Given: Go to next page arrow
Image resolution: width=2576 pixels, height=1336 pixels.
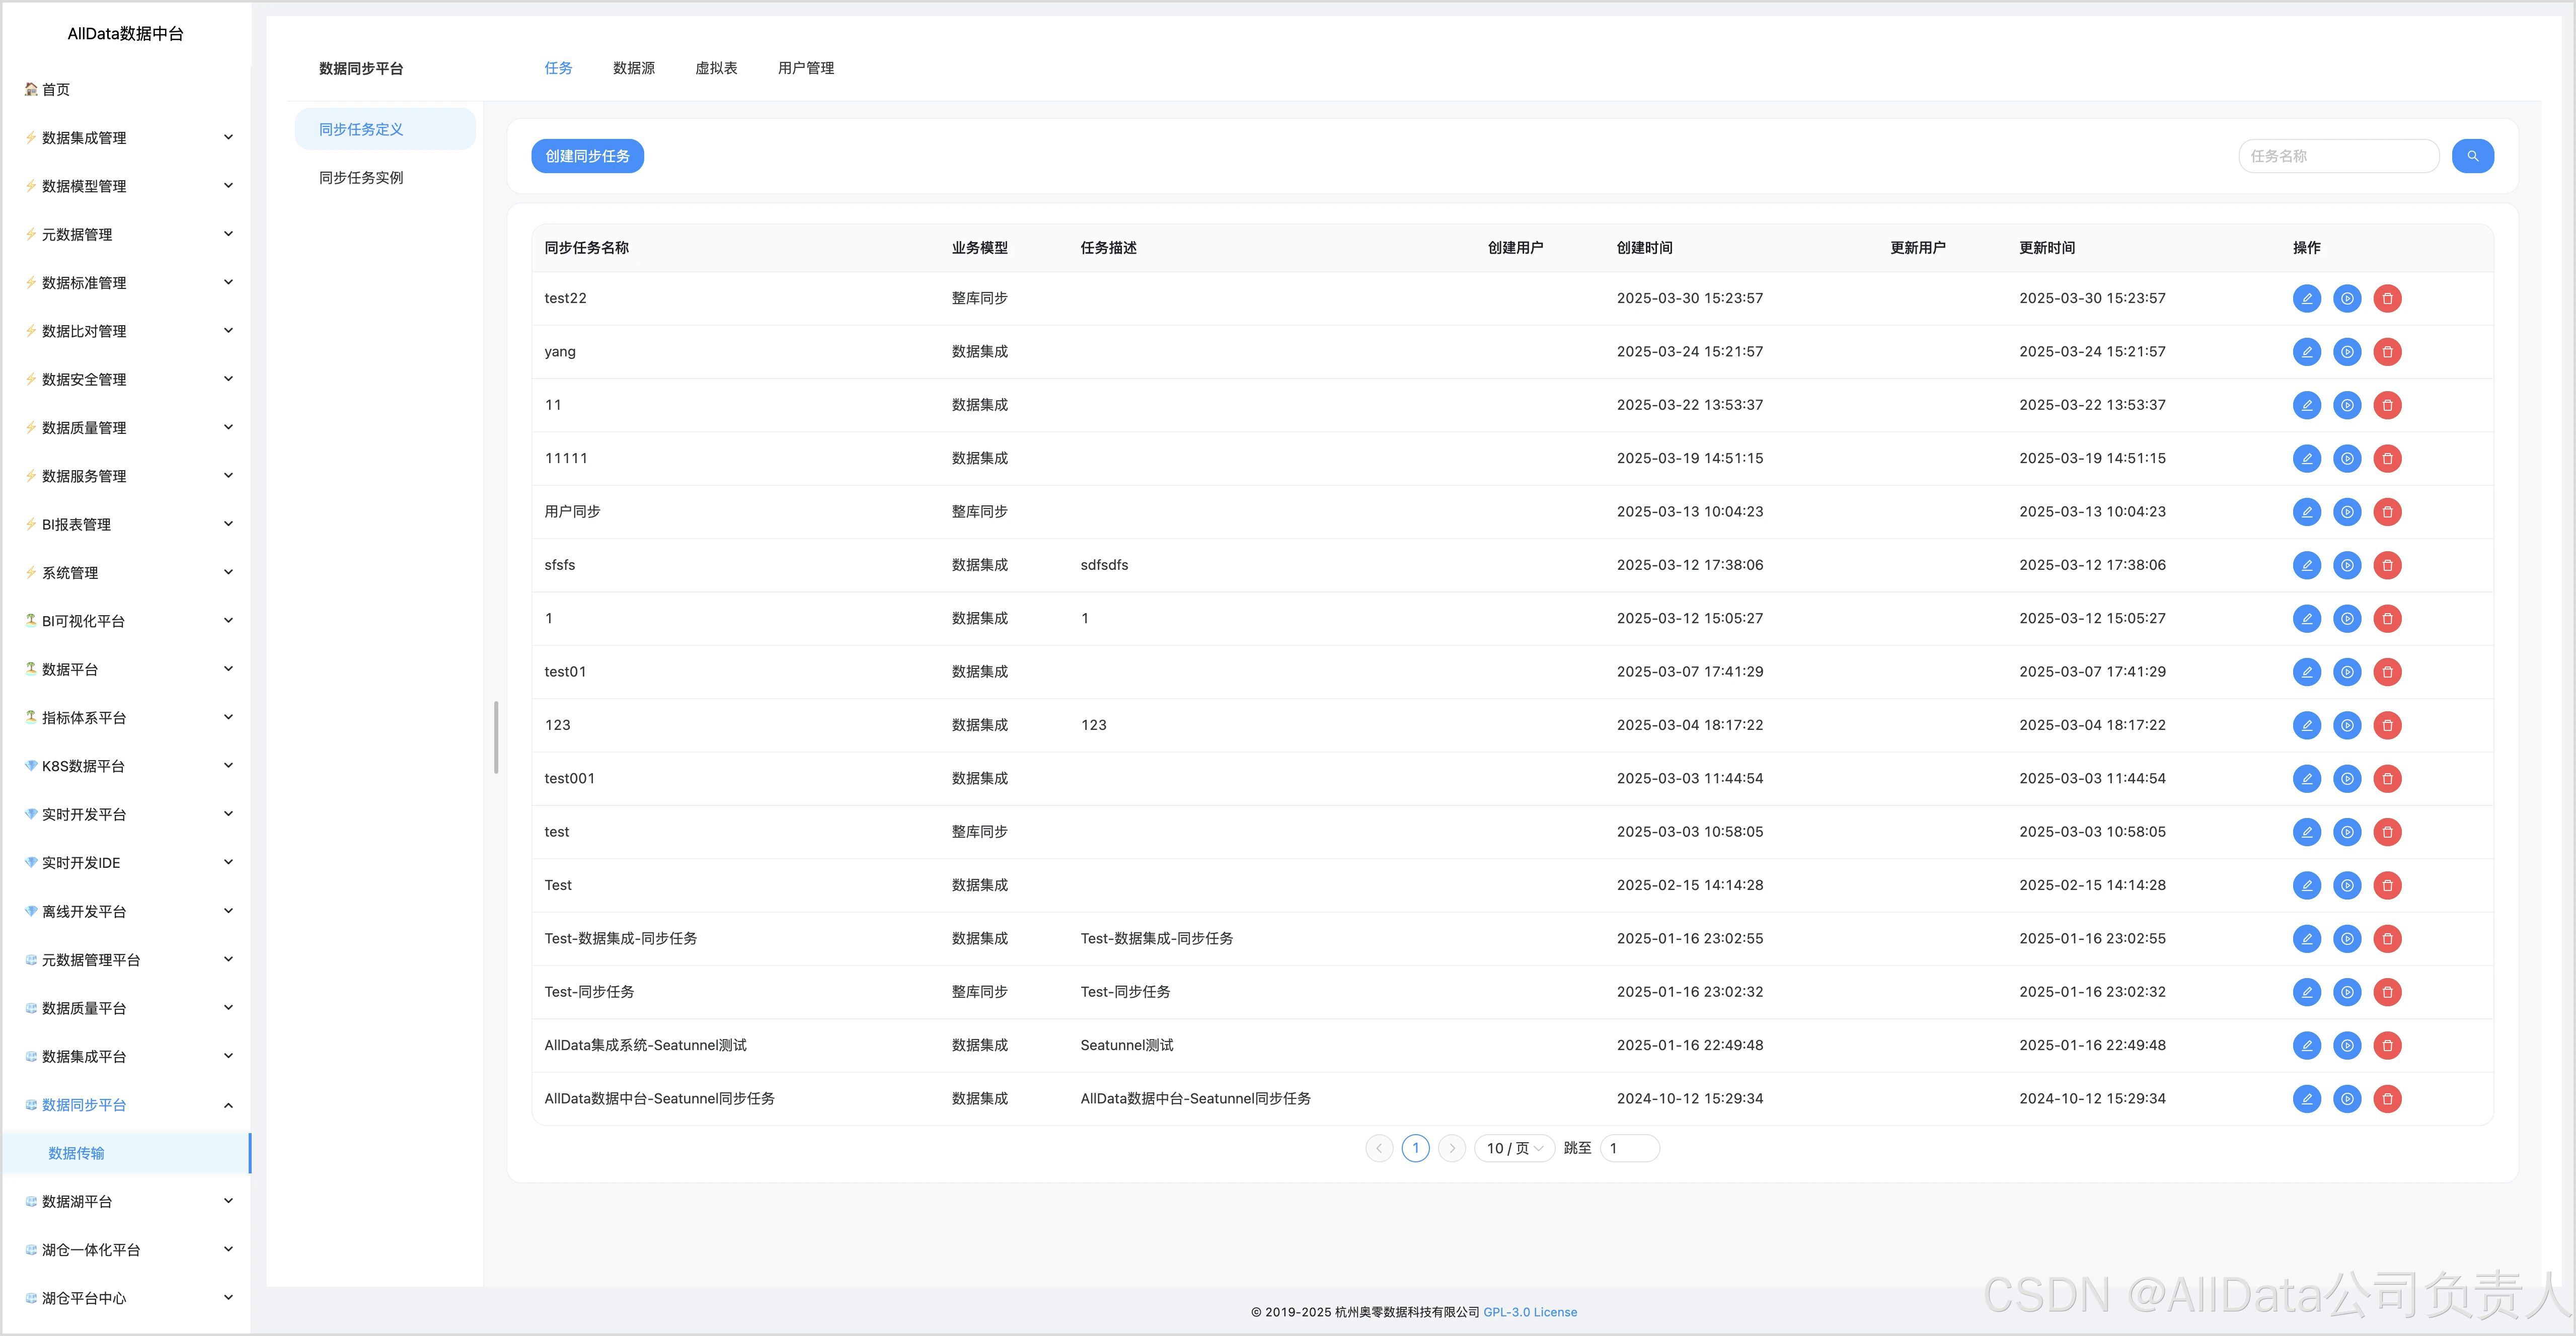Looking at the screenshot, I should tap(1452, 1148).
